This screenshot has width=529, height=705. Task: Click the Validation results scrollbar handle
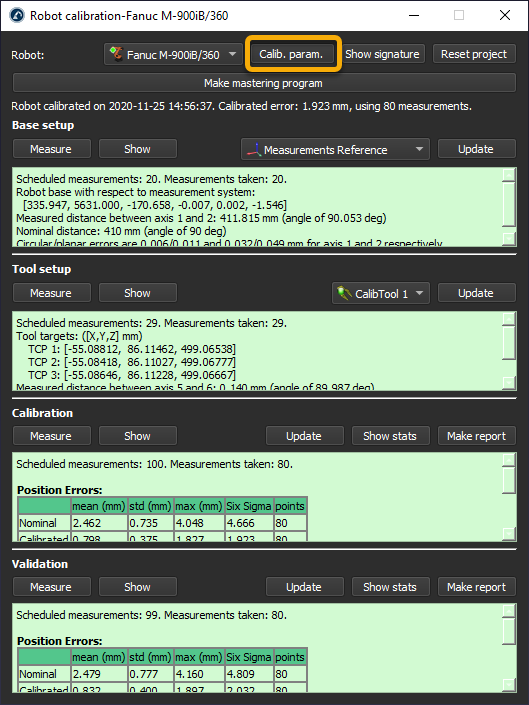point(508,632)
